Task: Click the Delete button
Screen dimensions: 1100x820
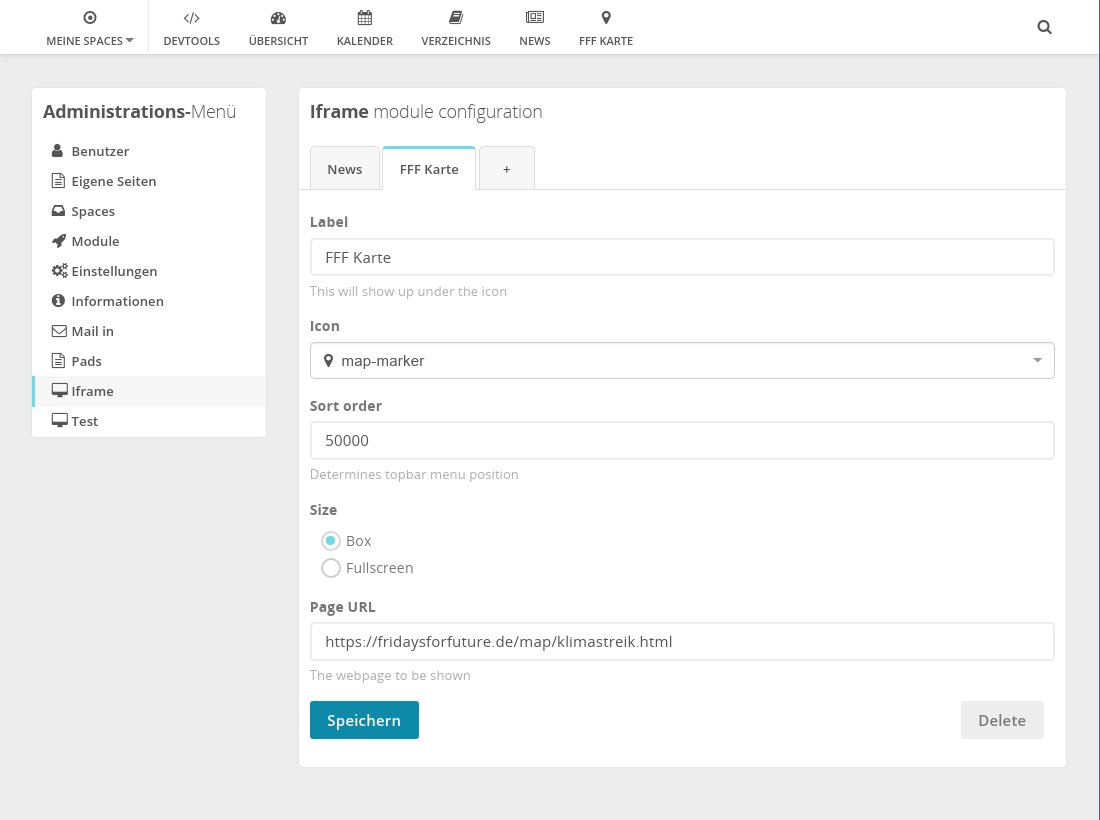Action: coord(1002,720)
